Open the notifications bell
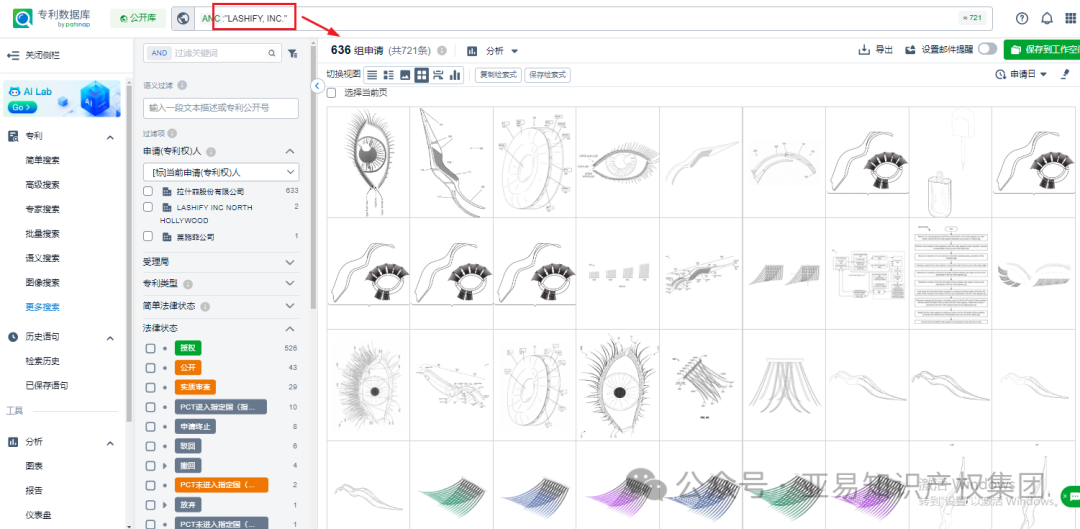 point(1046,19)
